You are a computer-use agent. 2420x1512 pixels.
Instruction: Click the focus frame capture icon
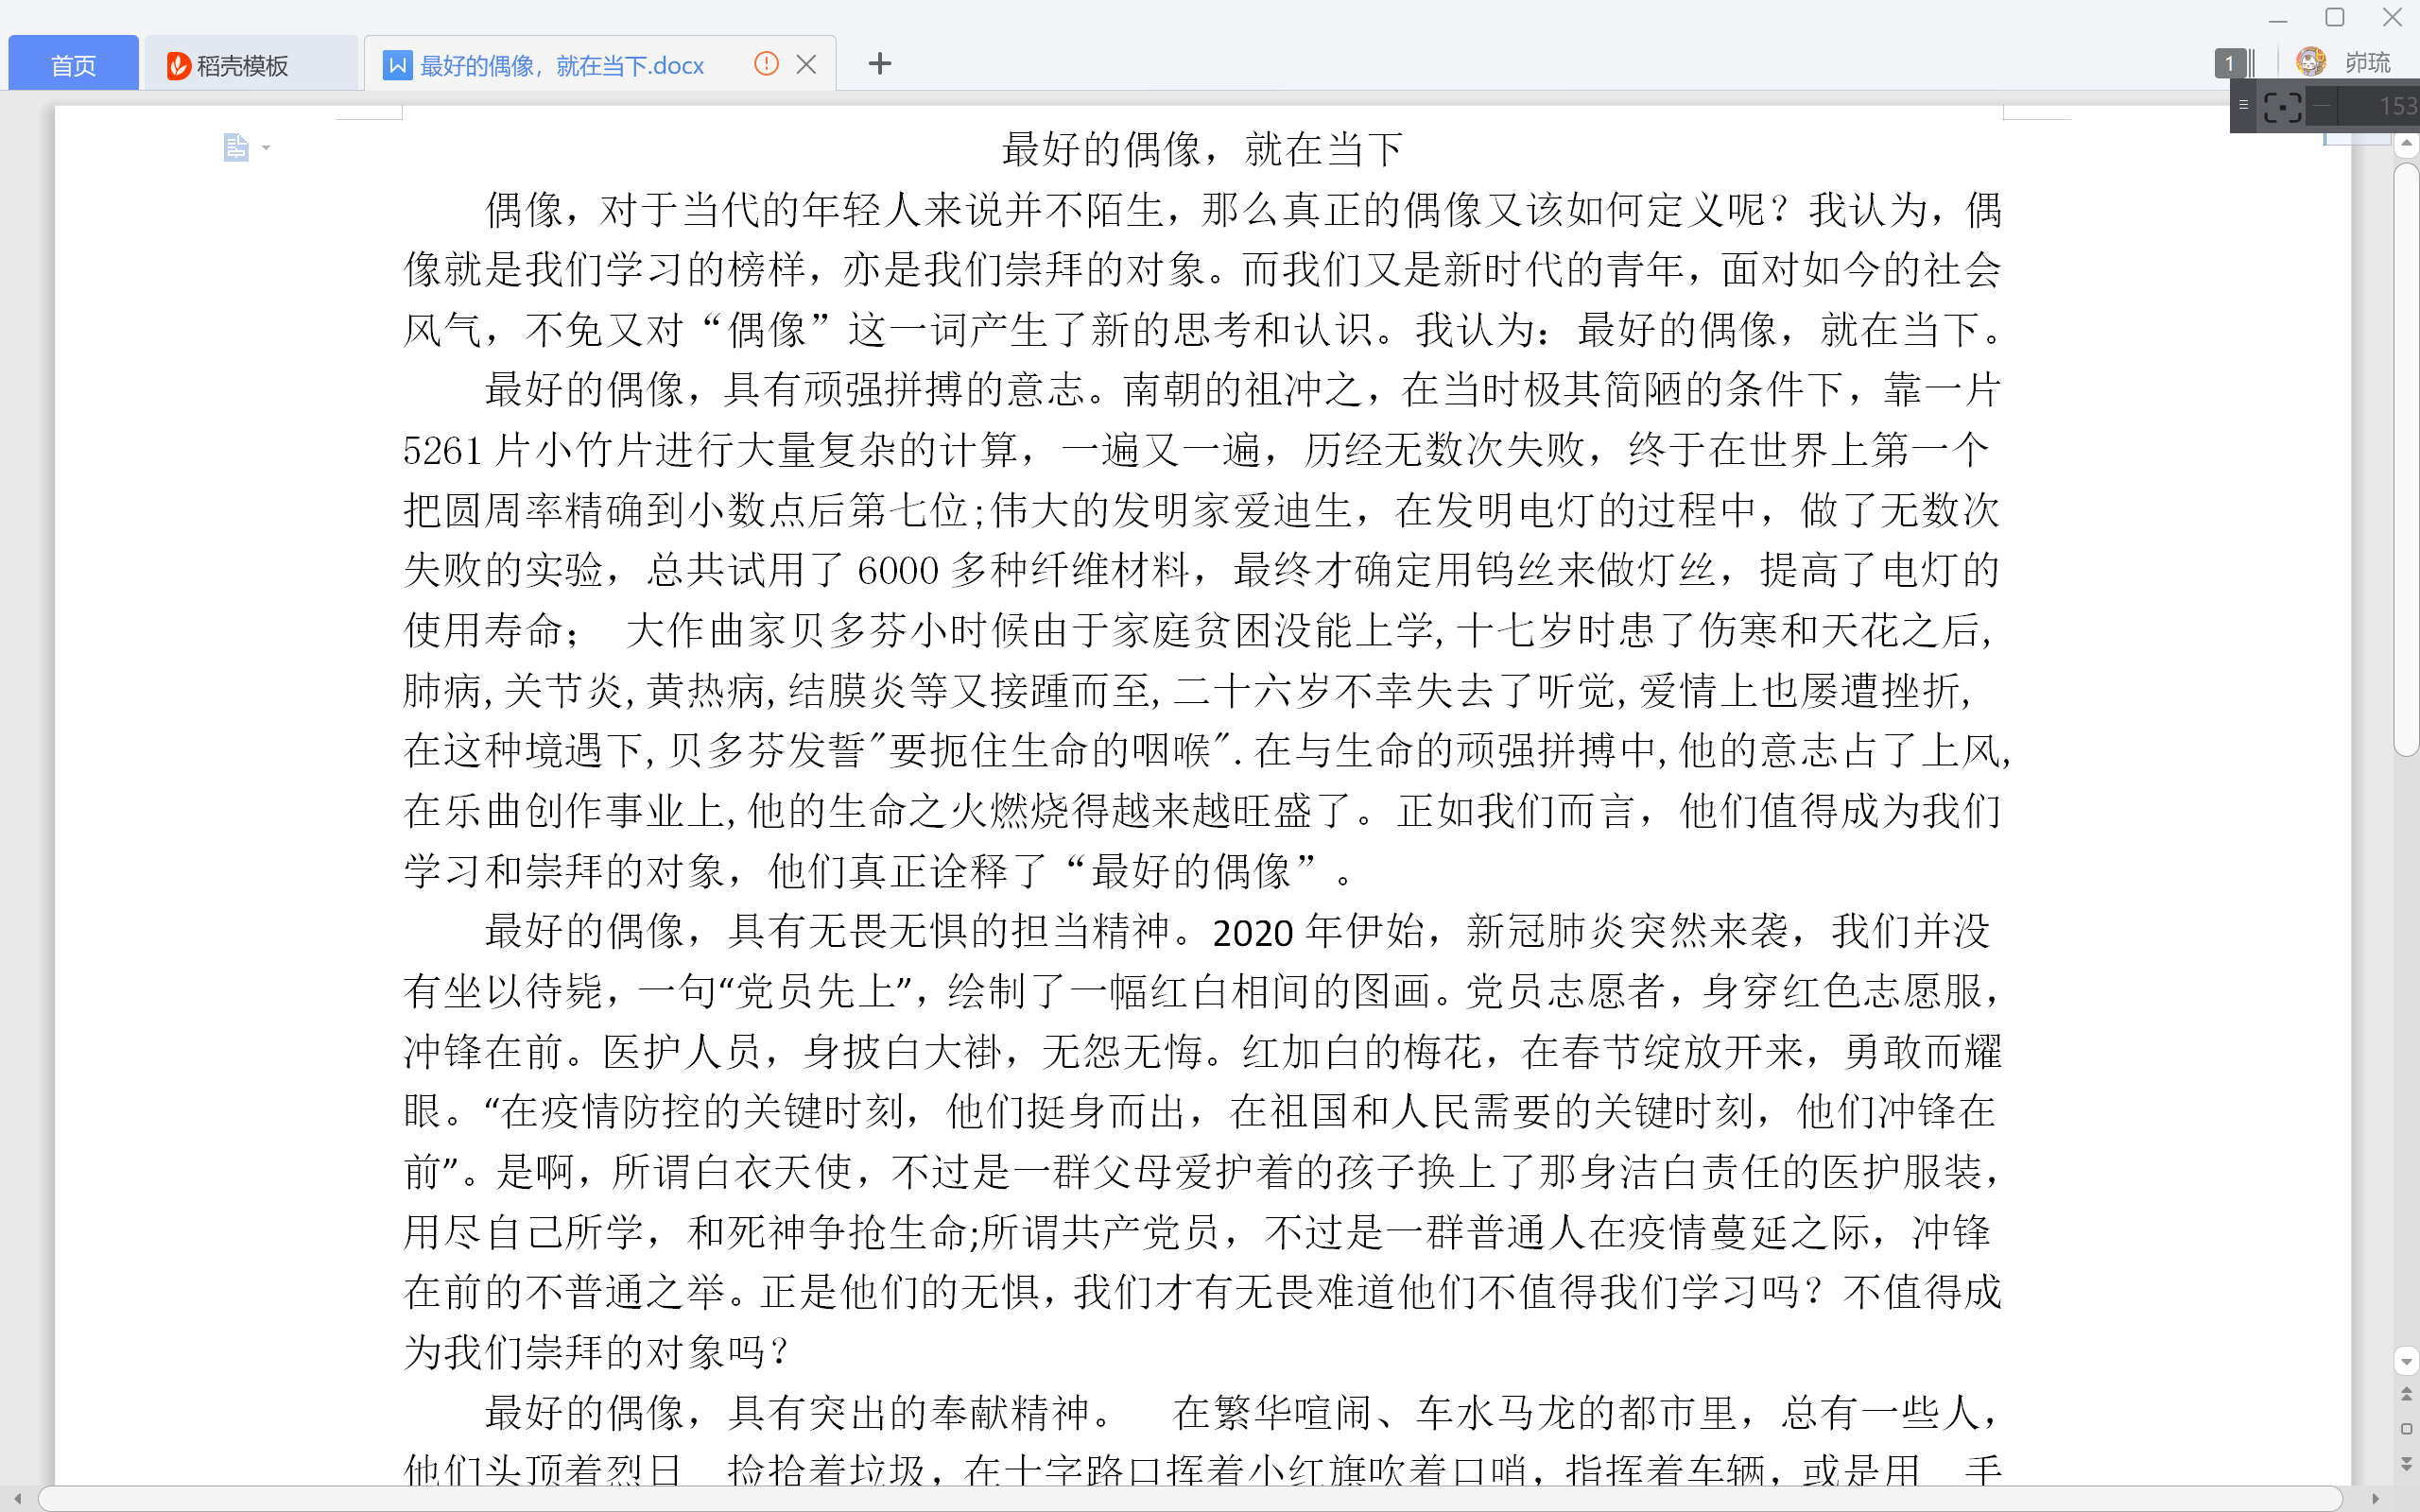coord(2281,106)
